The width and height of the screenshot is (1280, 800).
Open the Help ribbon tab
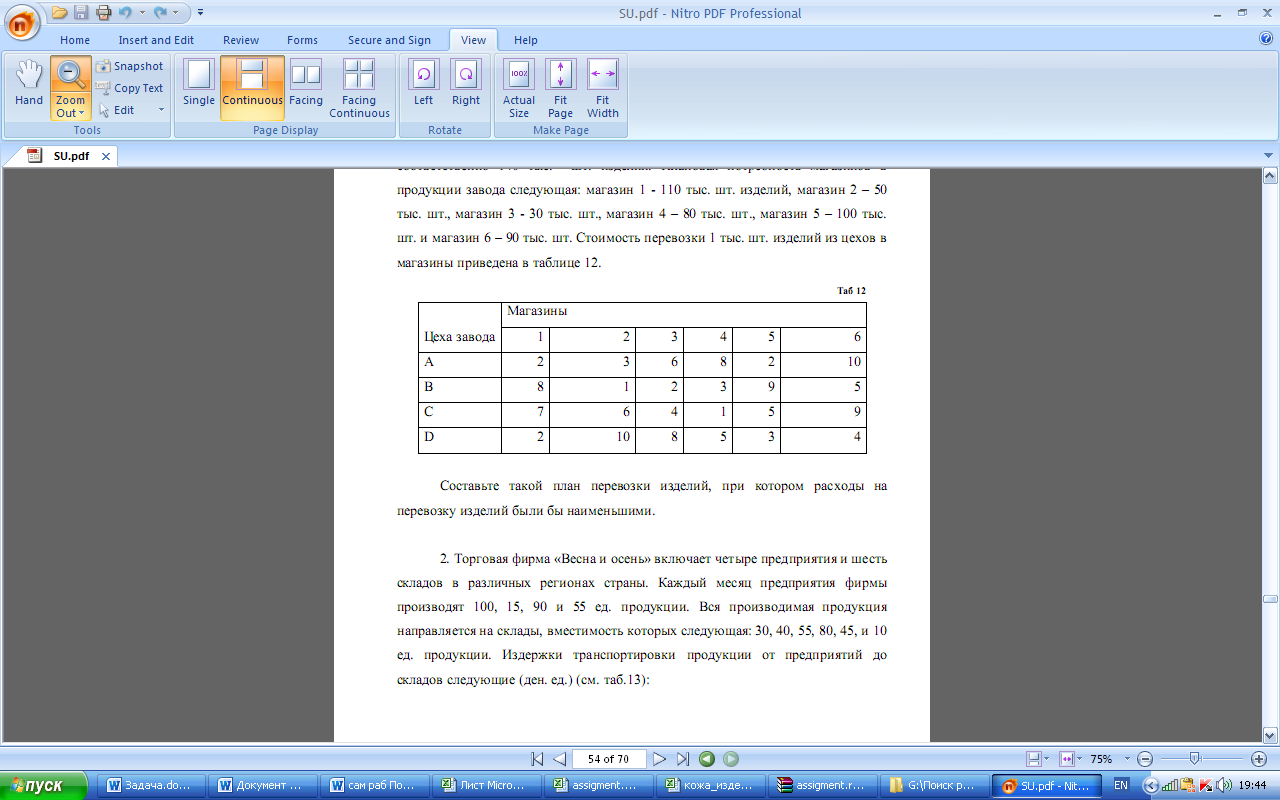click(x=525, y=40)
